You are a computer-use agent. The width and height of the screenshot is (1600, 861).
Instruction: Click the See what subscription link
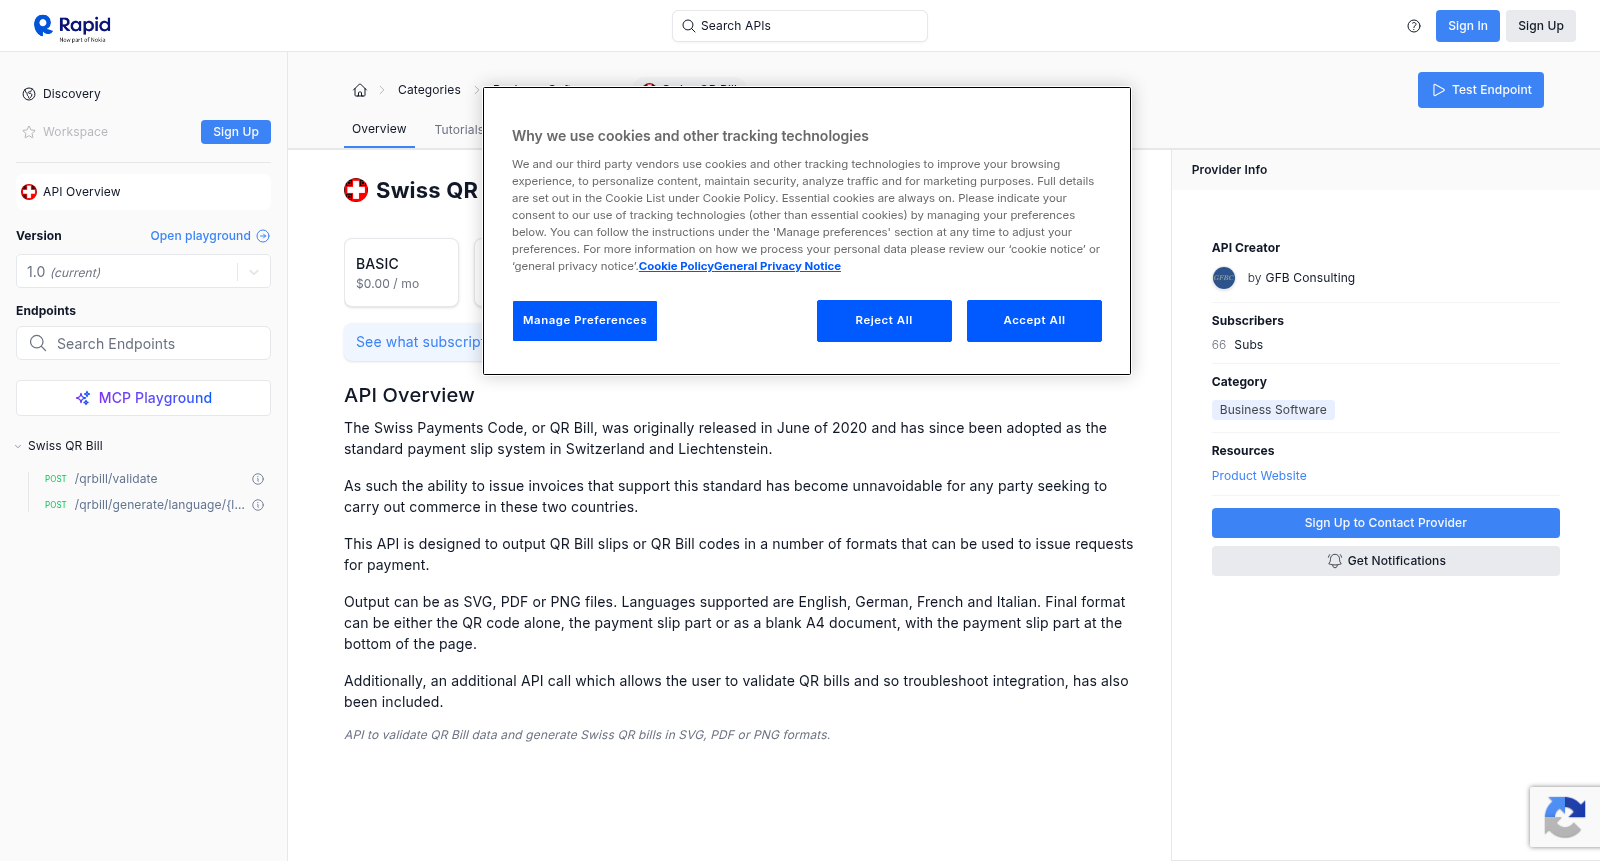point(419,342)
